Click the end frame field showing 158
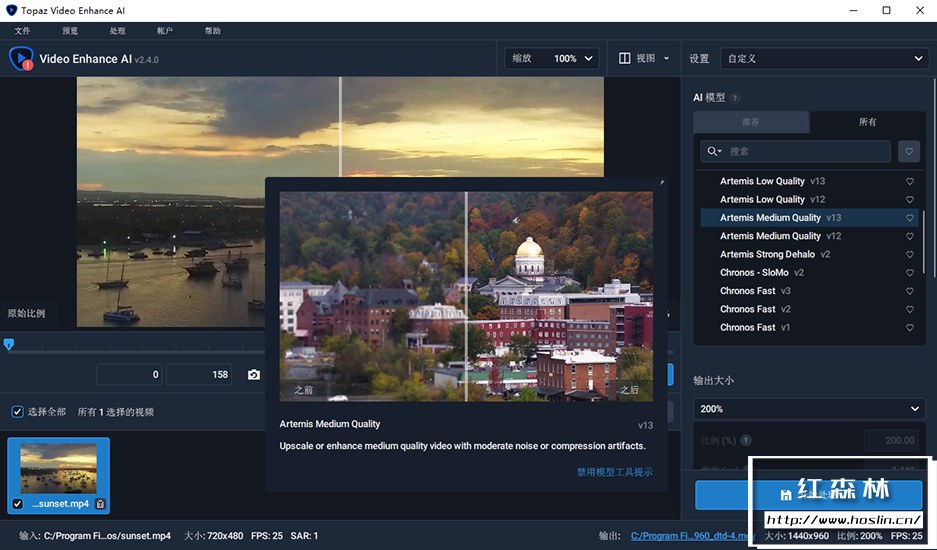This screenshot has height=550, width=937. click(199, 375)
